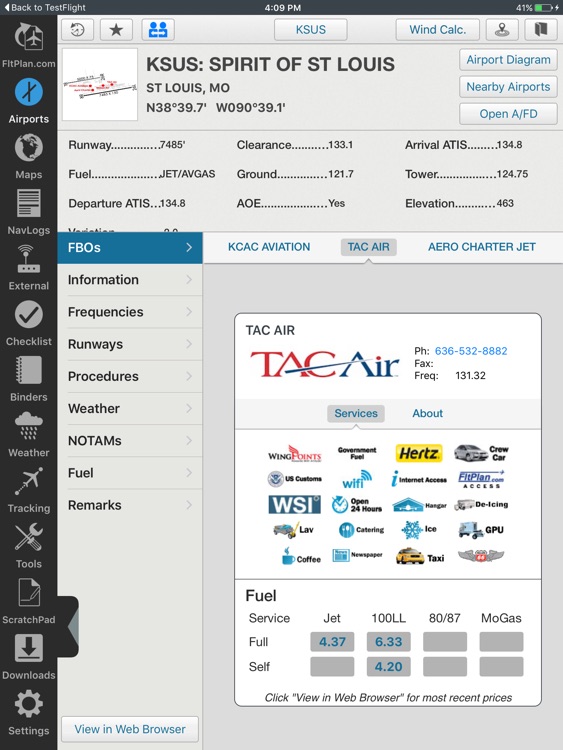The width and height of the screenshot is (563, 750).
Task: Open app Settings gear
Action: coord(28,712)
